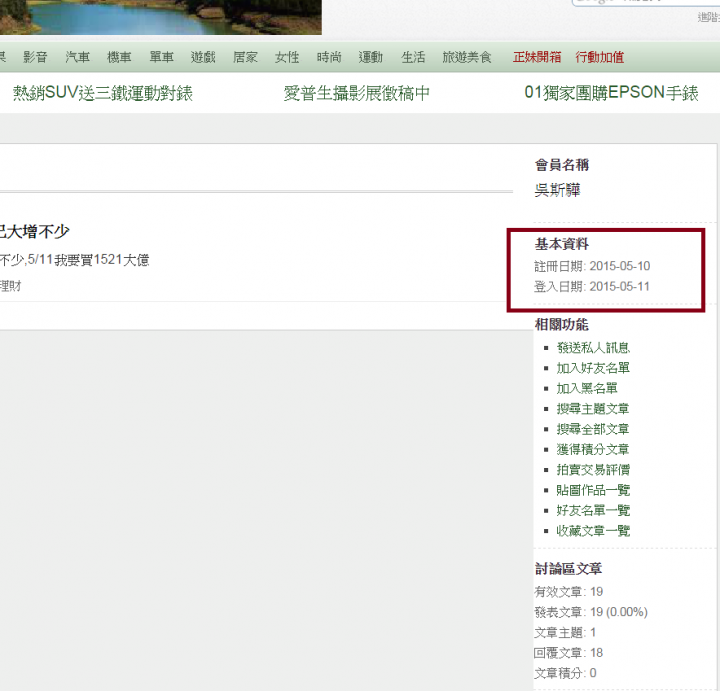Screen dimensions: 720x691
Task: Open the red 正妹開箱 nav link
Action: coord(537,57)
